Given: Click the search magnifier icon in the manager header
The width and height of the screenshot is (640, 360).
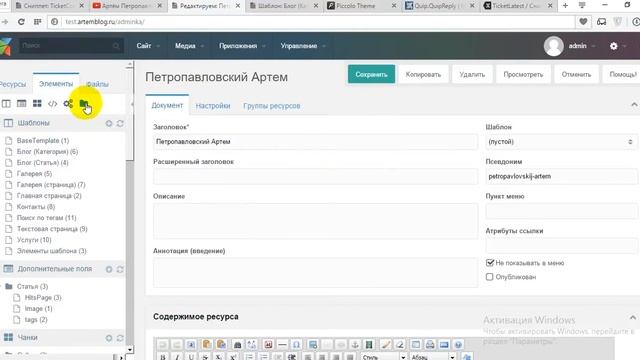Looking at the screenshot, I should coord(116,46).
